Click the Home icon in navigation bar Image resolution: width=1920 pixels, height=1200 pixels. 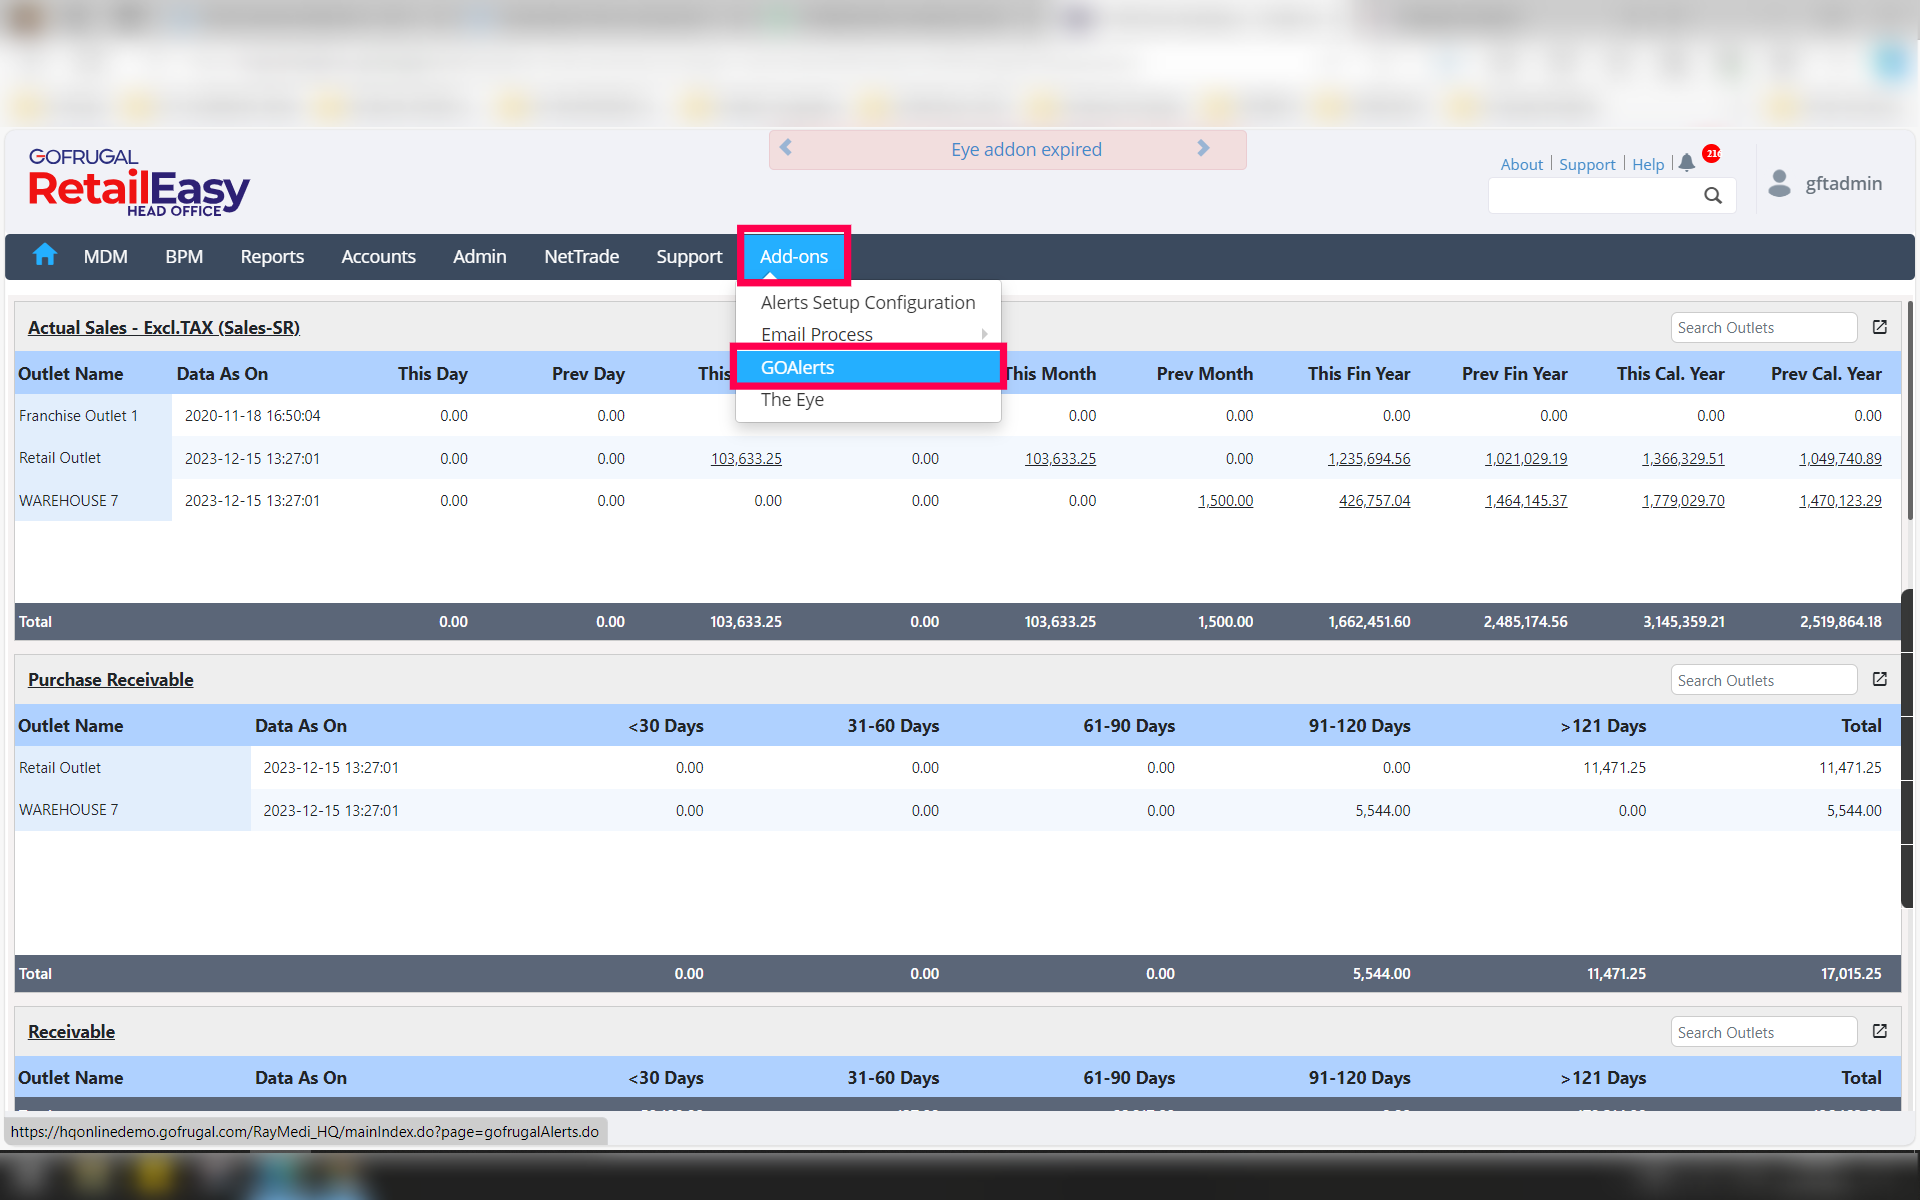click(x=44, y=256)
